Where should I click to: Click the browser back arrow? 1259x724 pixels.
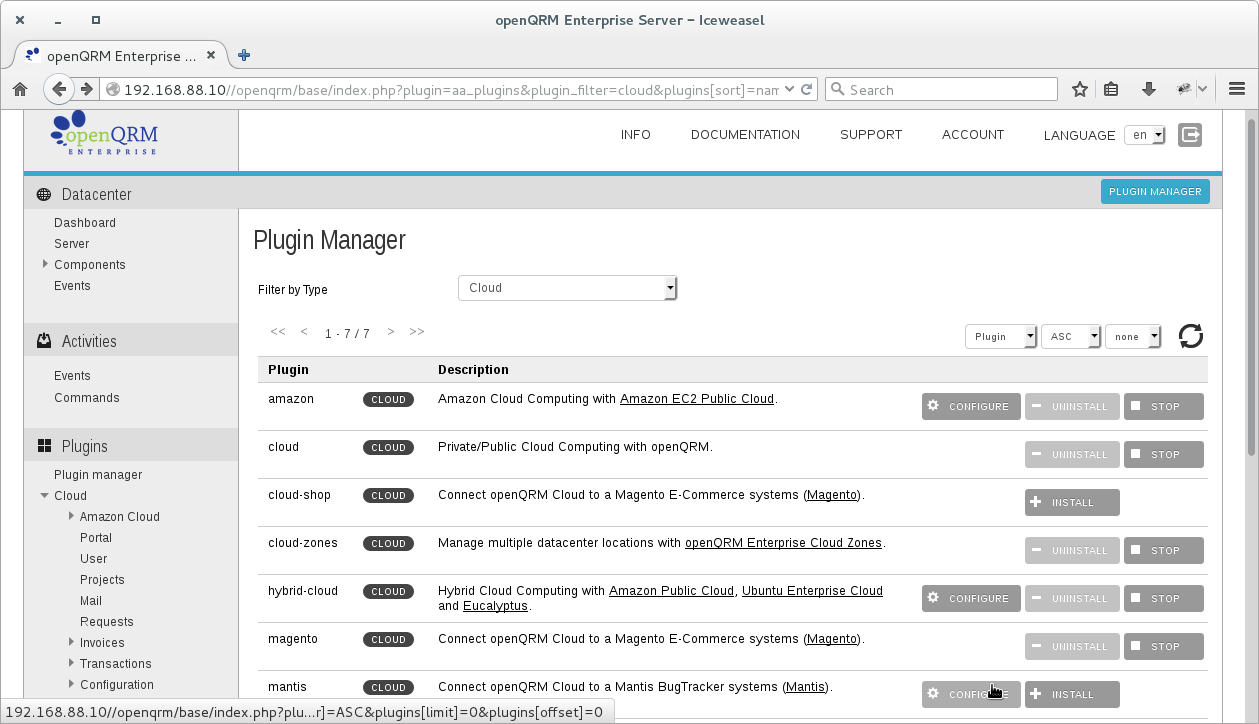pyautogui.click(x=59, y=89)
